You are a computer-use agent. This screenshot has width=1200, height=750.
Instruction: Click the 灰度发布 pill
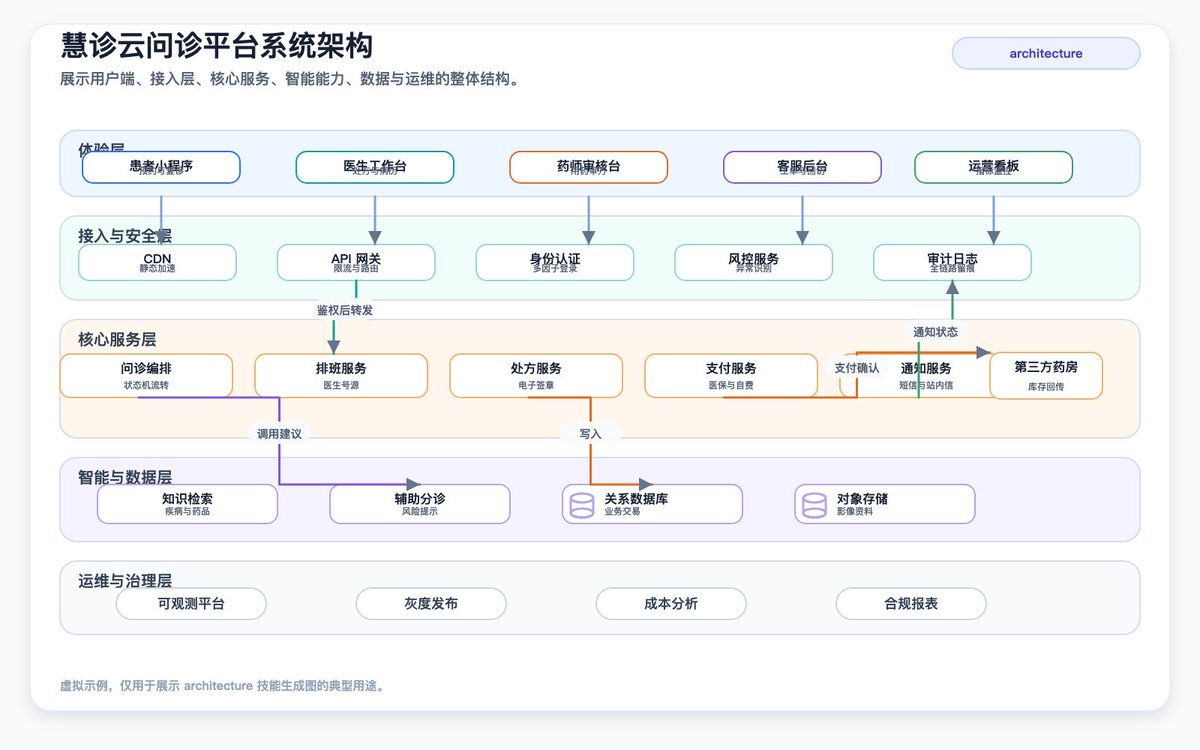tap(431, 604)
